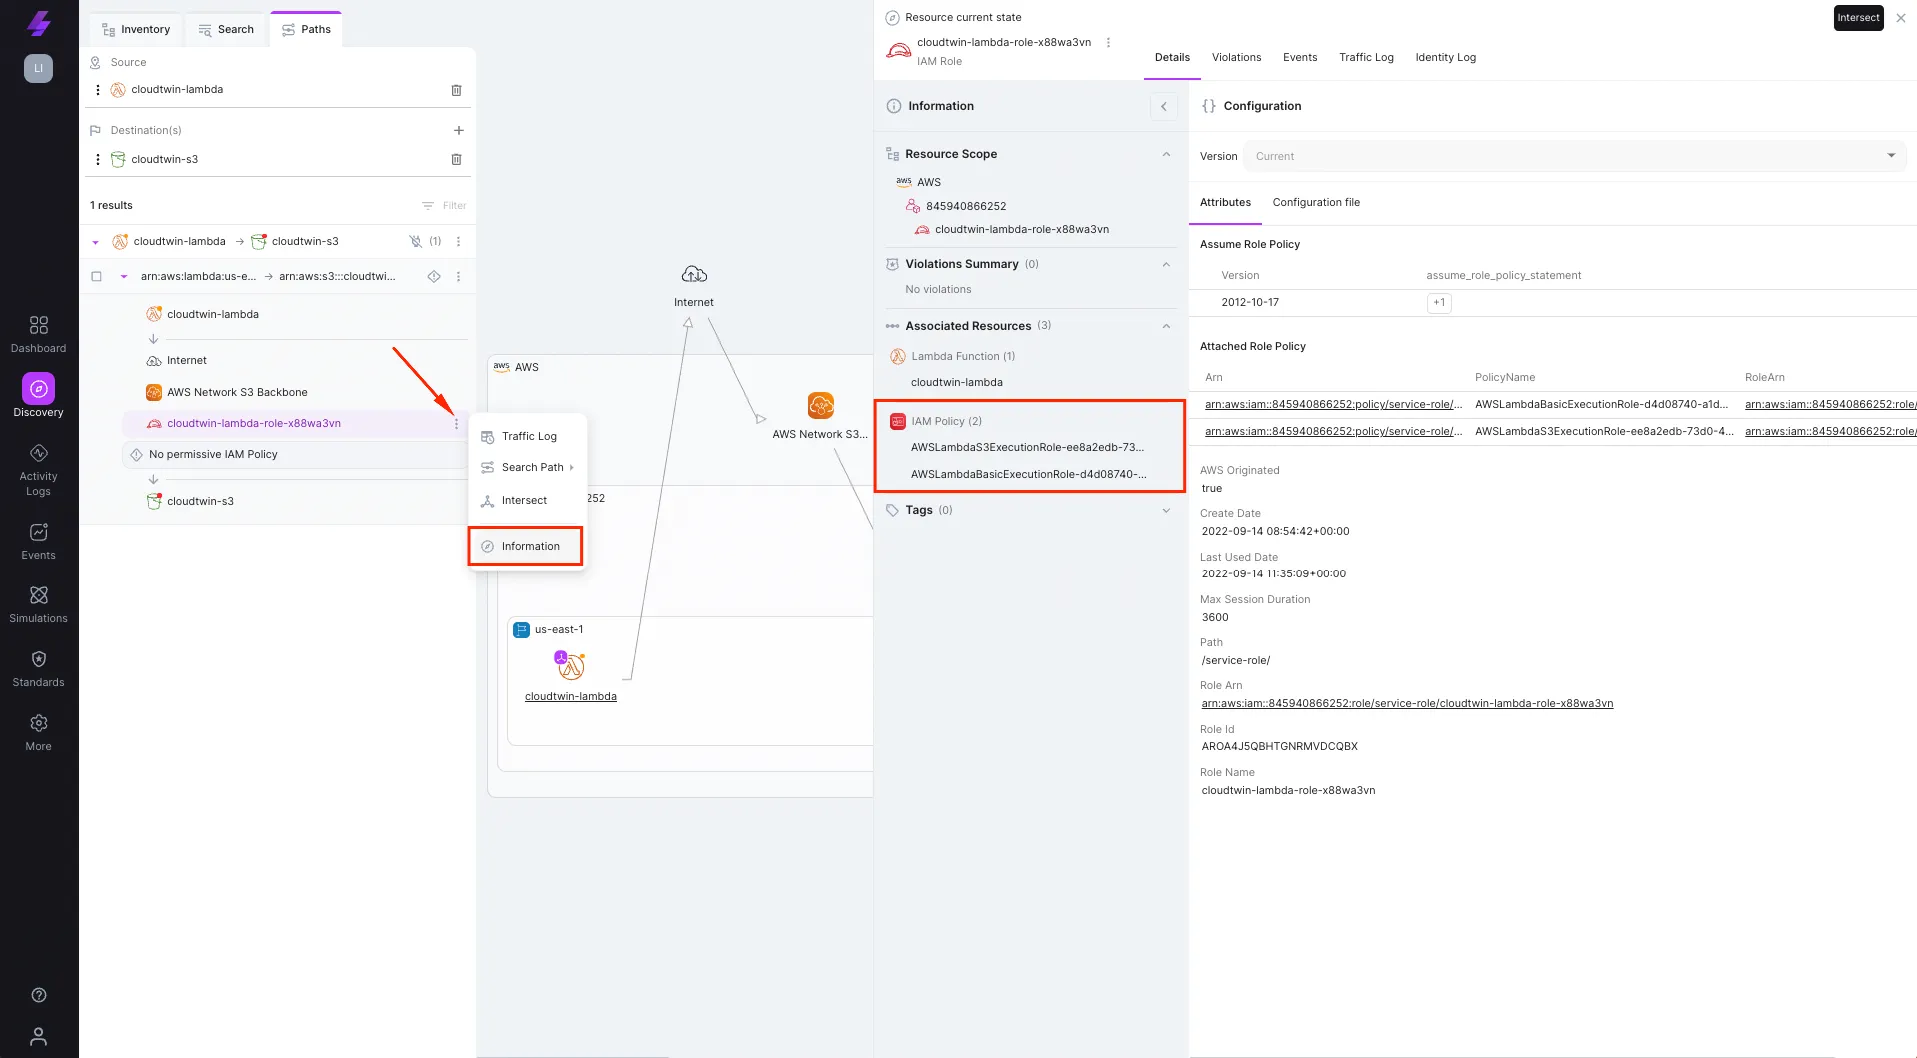Open Search Path submenu
1917x1058 pixels.
(x=528, y=467)
